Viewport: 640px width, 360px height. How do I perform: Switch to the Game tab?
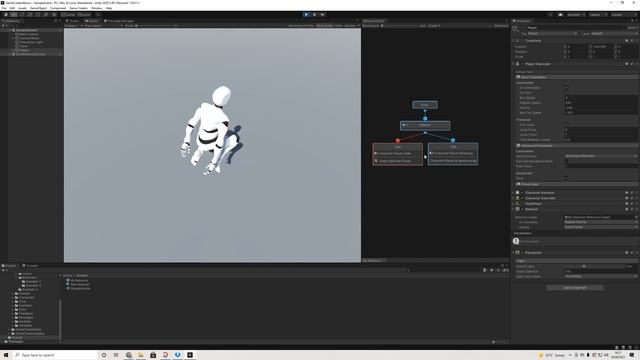pyautogui.click(x=92, y=21)
